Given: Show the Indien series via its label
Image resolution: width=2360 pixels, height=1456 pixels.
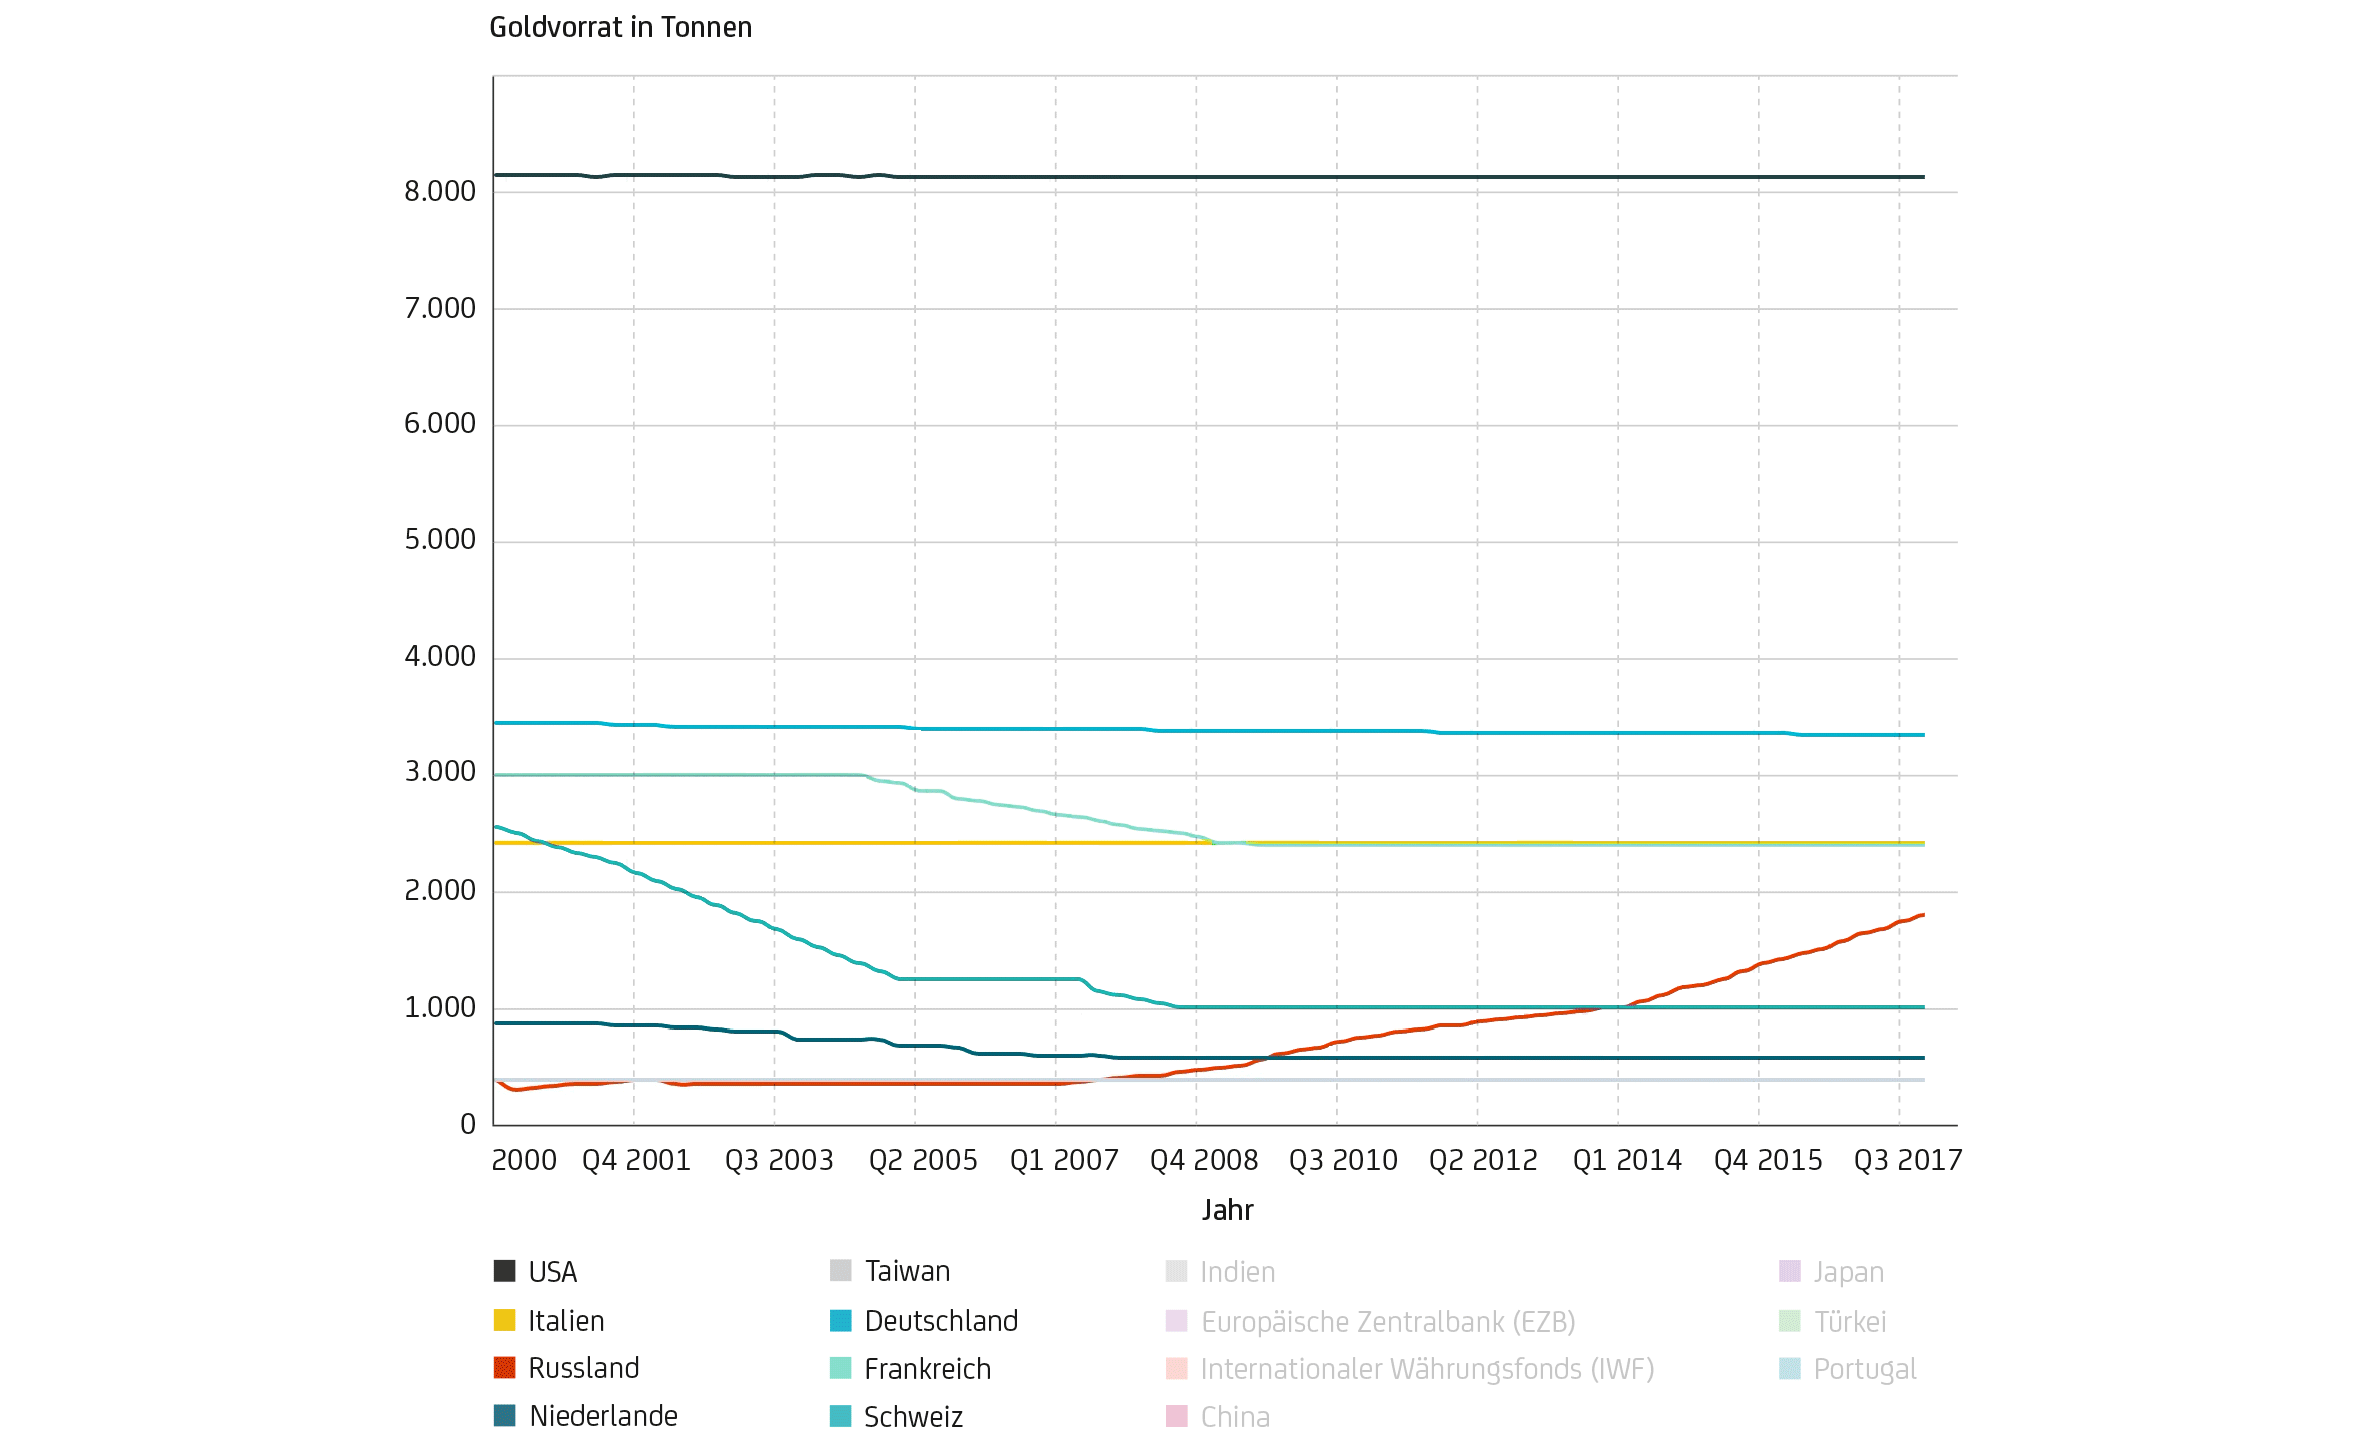Looking at the screenshot, I should click(1238, 1272).
